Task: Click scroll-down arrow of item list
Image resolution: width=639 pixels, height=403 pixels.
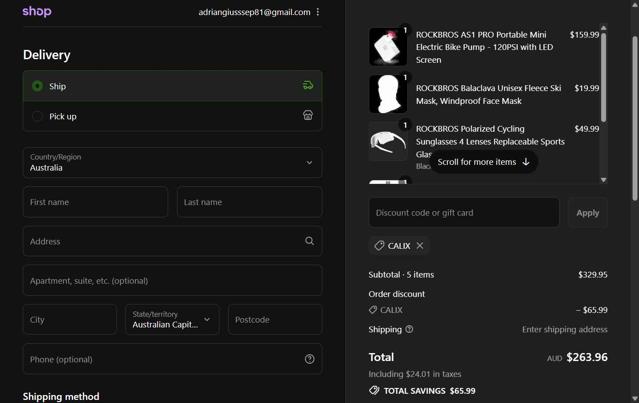Action: point(604,180)
